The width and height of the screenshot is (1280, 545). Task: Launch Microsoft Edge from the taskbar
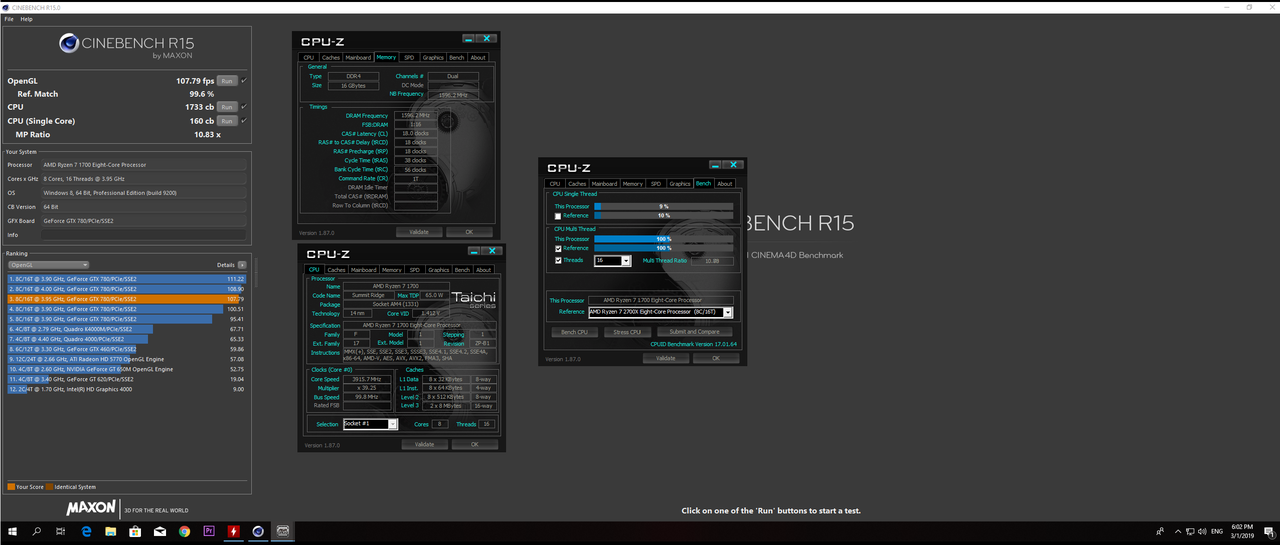pos(85,531)
